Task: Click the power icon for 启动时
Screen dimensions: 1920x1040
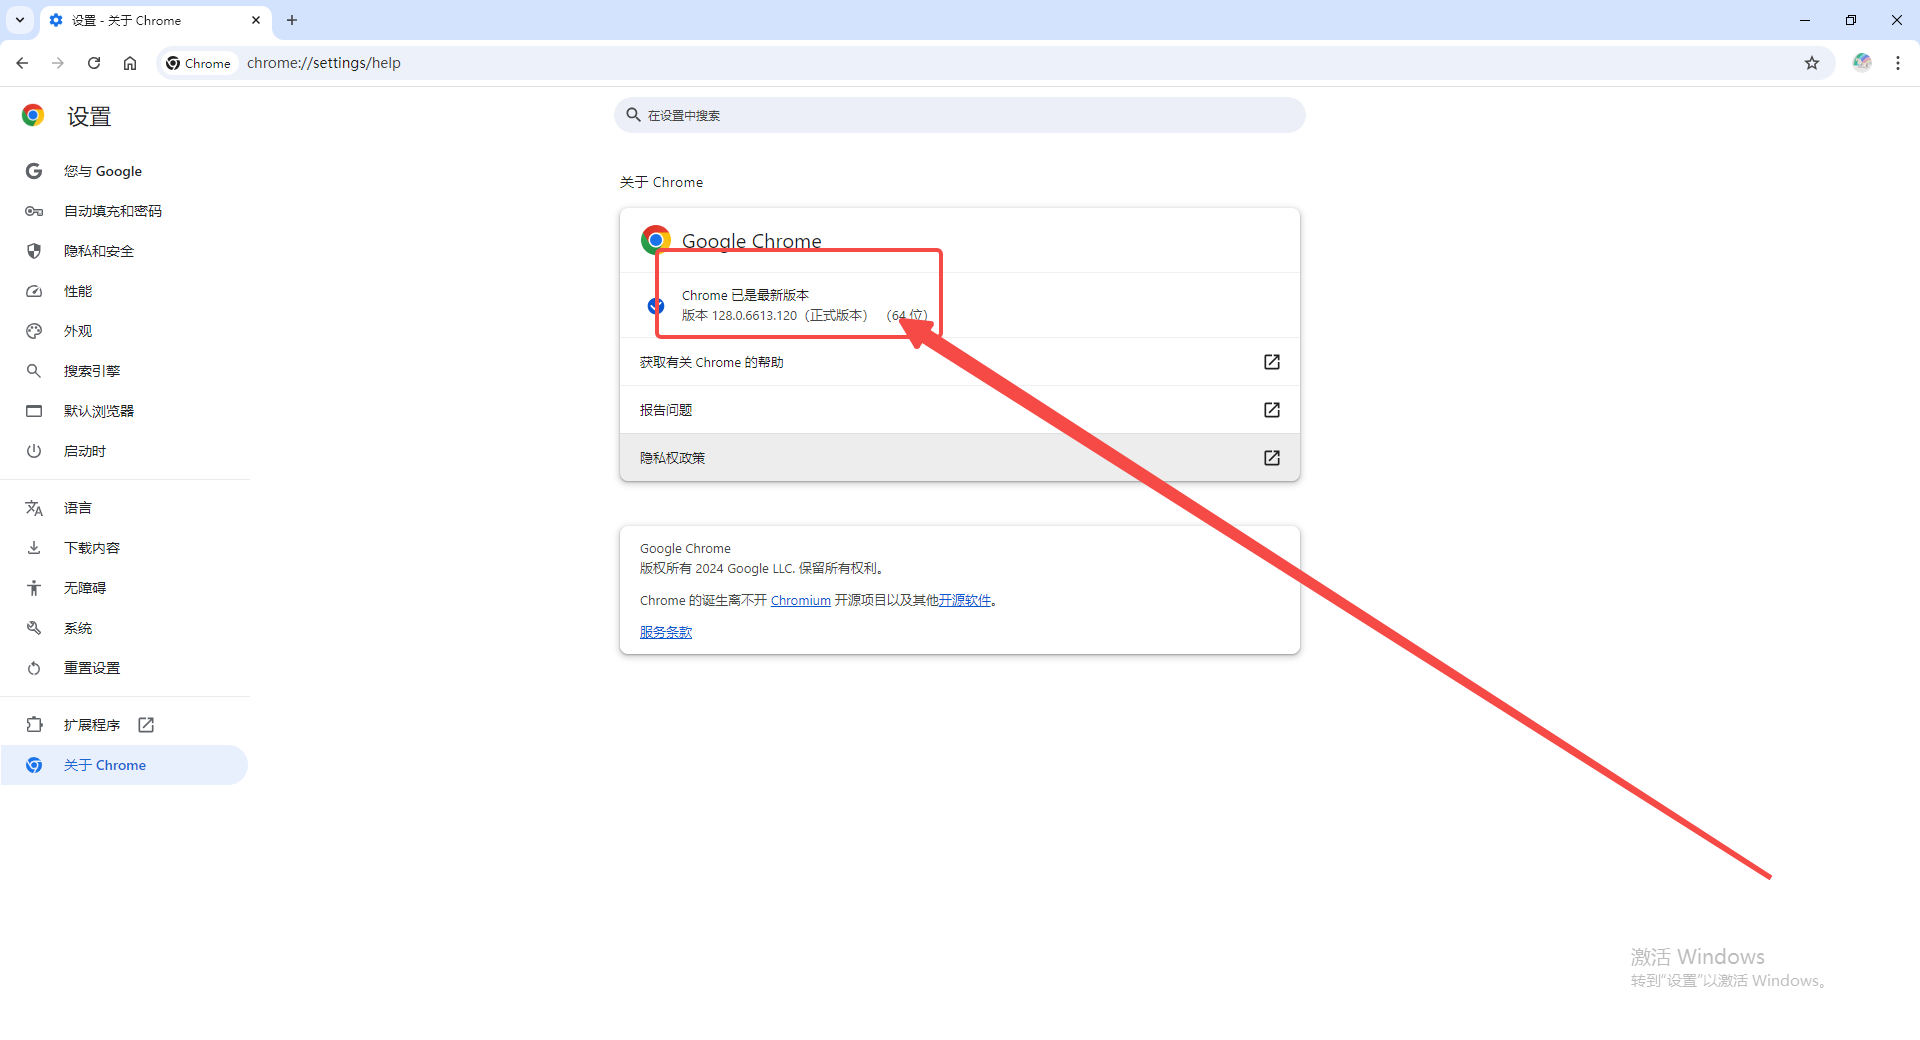Action: (x=34, y=451)
